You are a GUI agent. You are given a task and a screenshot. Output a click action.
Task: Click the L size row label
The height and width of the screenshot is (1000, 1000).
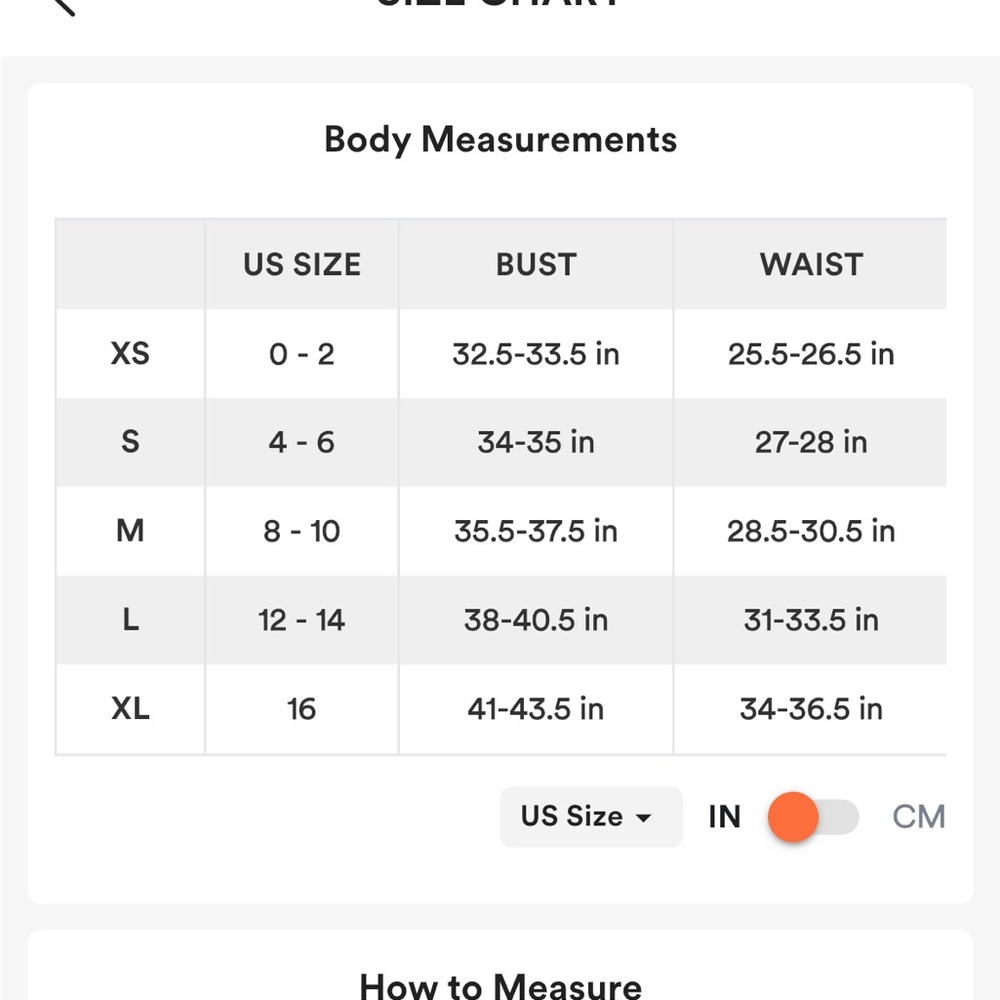[x=130, y=620]
